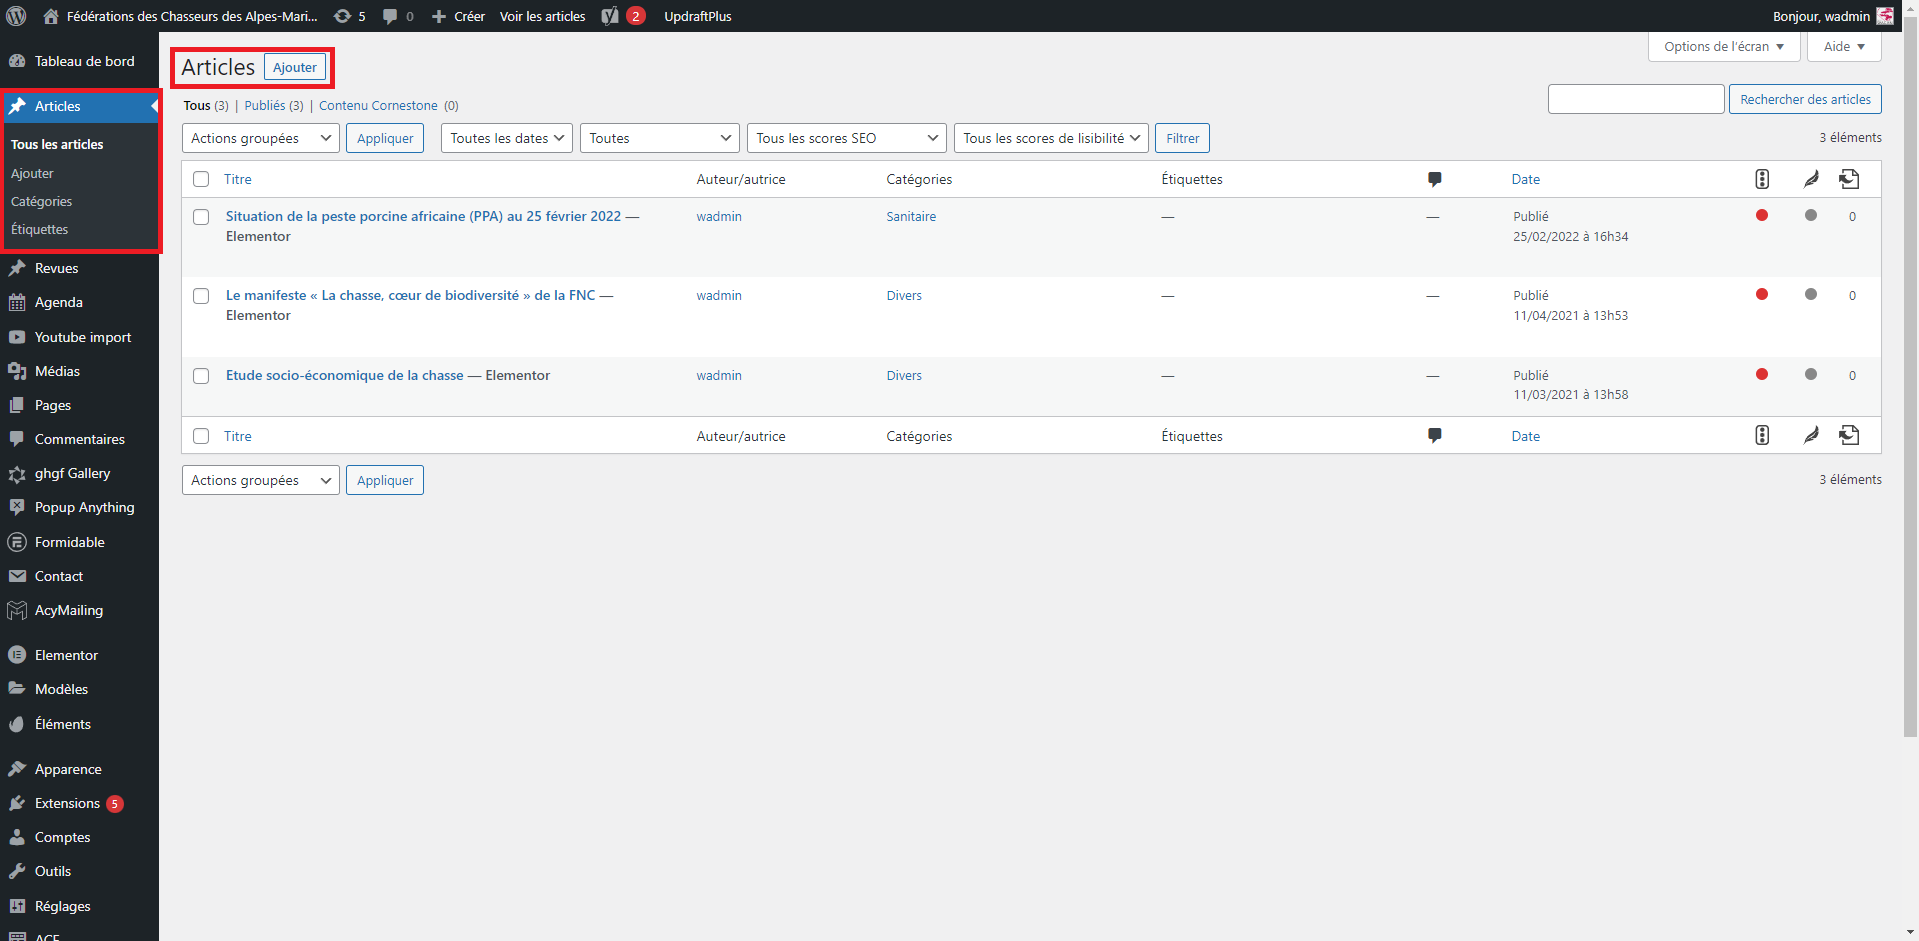
Task: Click the feather readability score column icon
Action: coord(1811,179)
